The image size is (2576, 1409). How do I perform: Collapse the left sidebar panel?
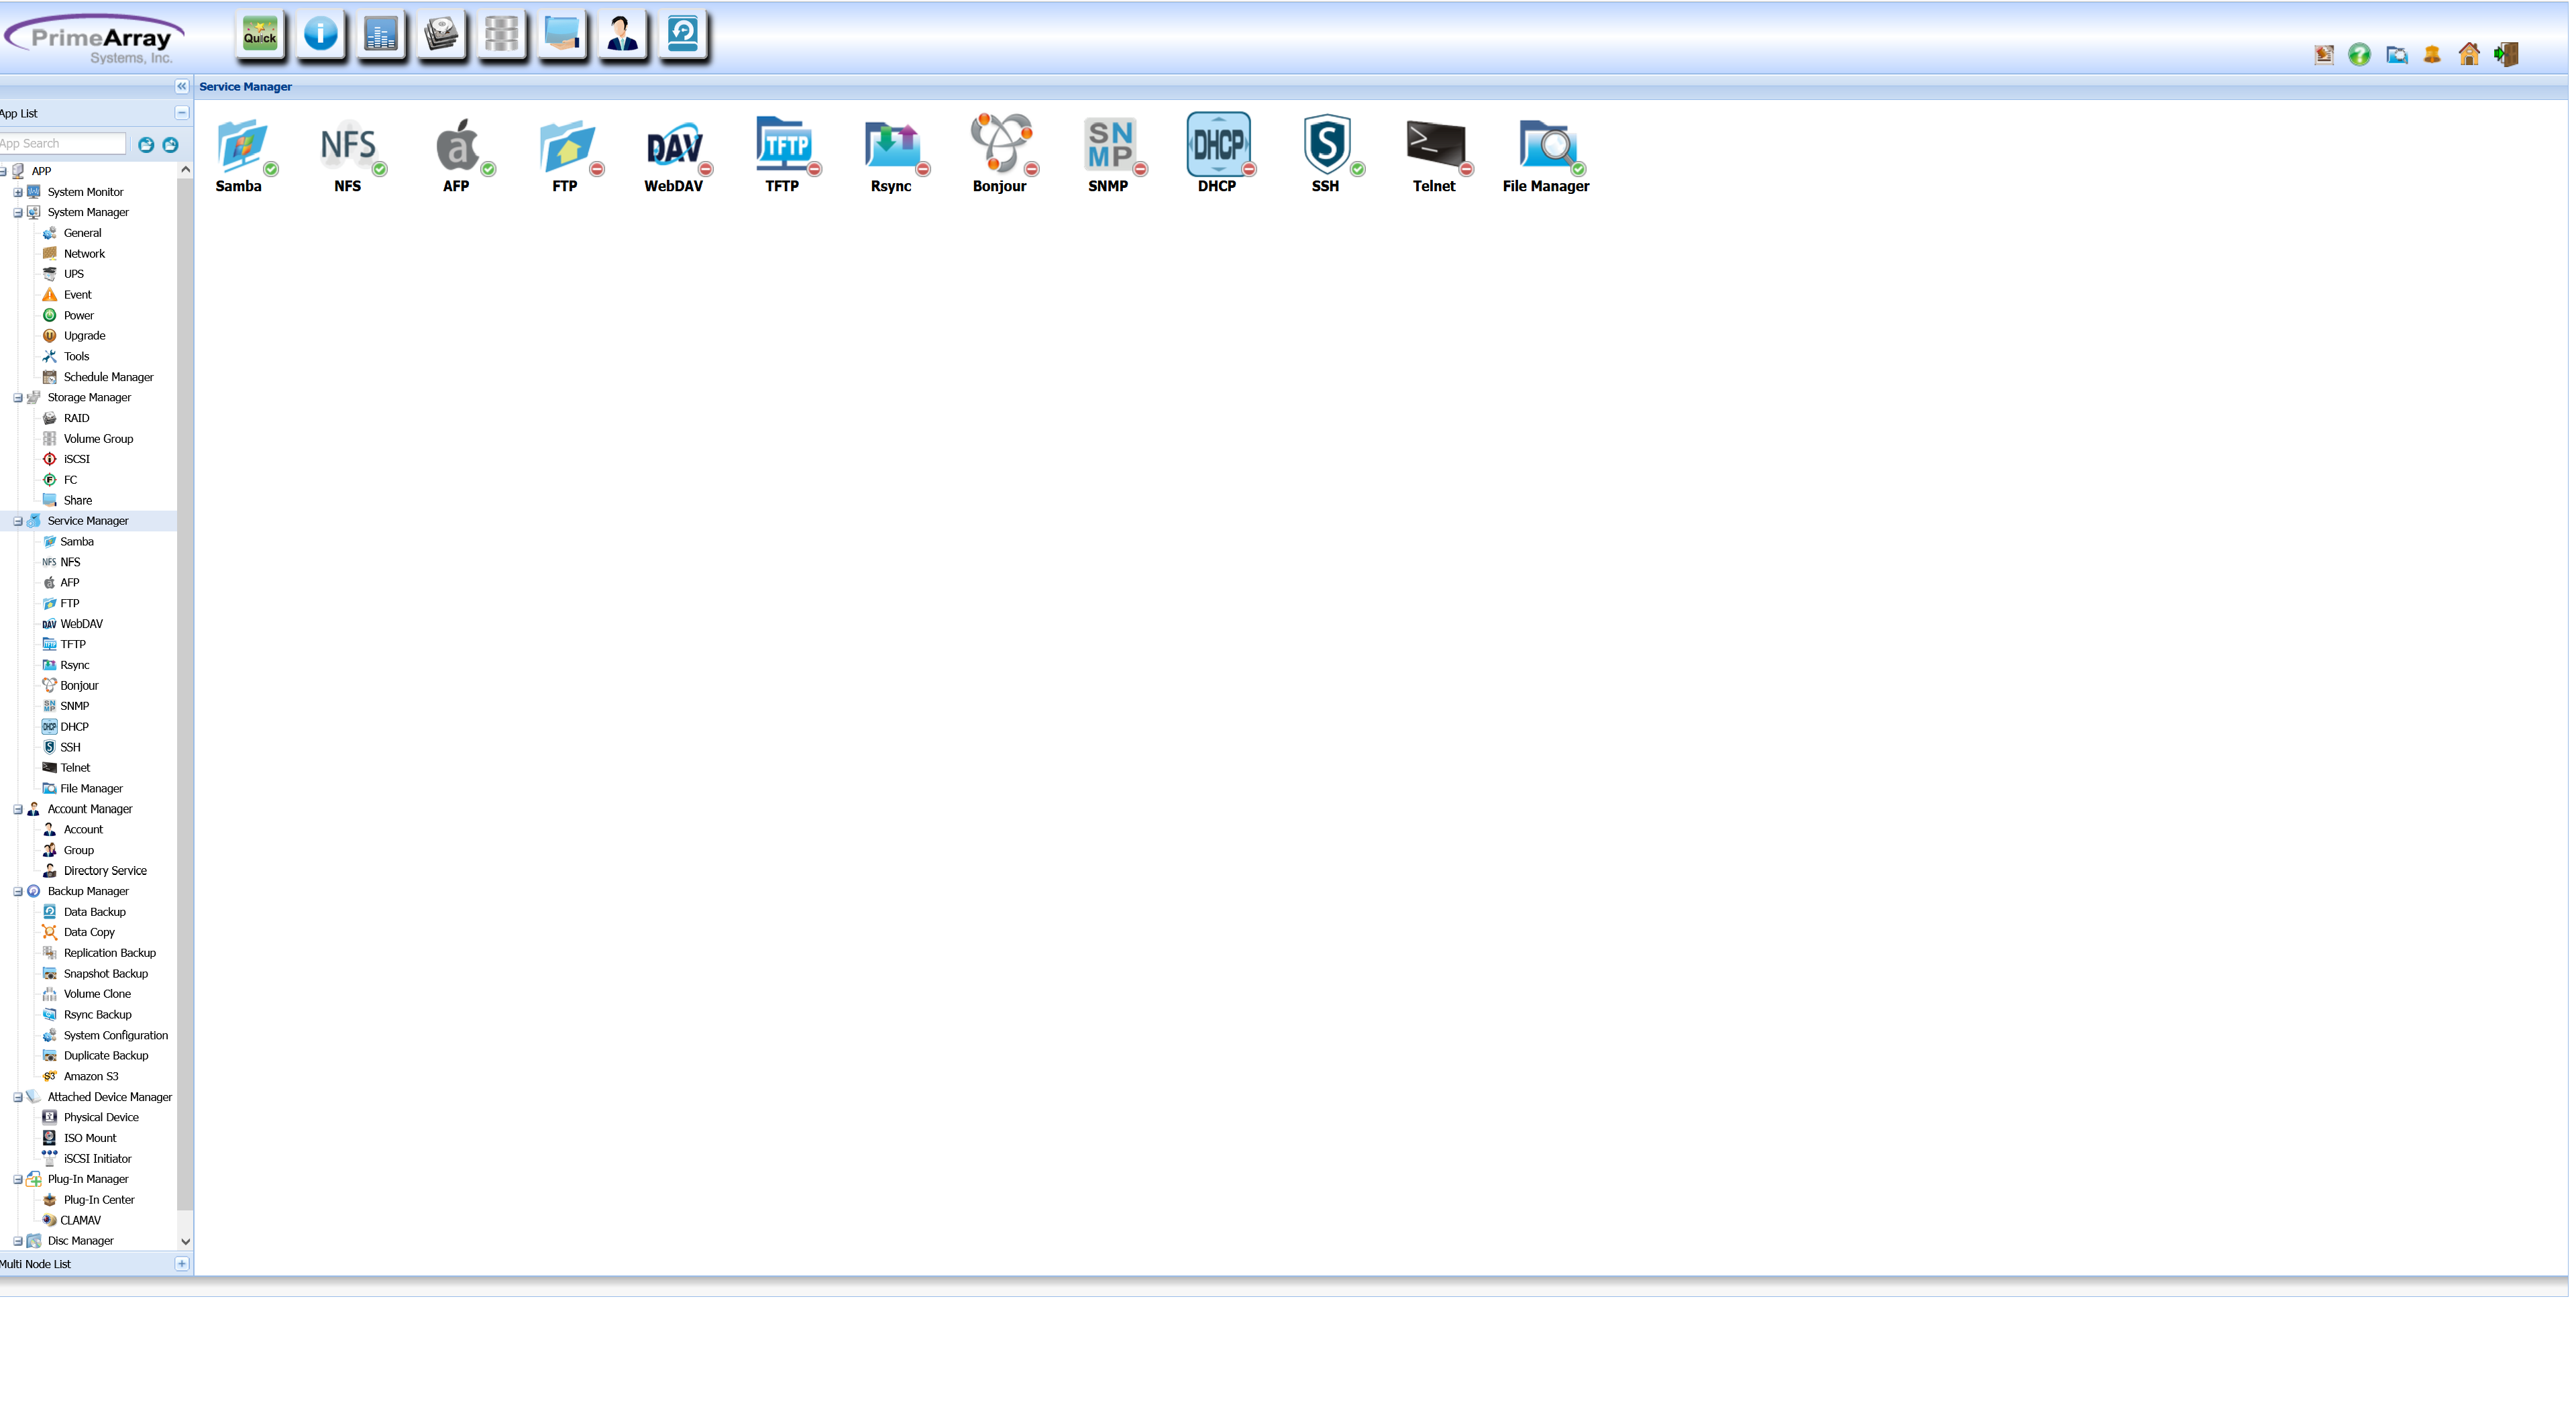pos(182,87)
